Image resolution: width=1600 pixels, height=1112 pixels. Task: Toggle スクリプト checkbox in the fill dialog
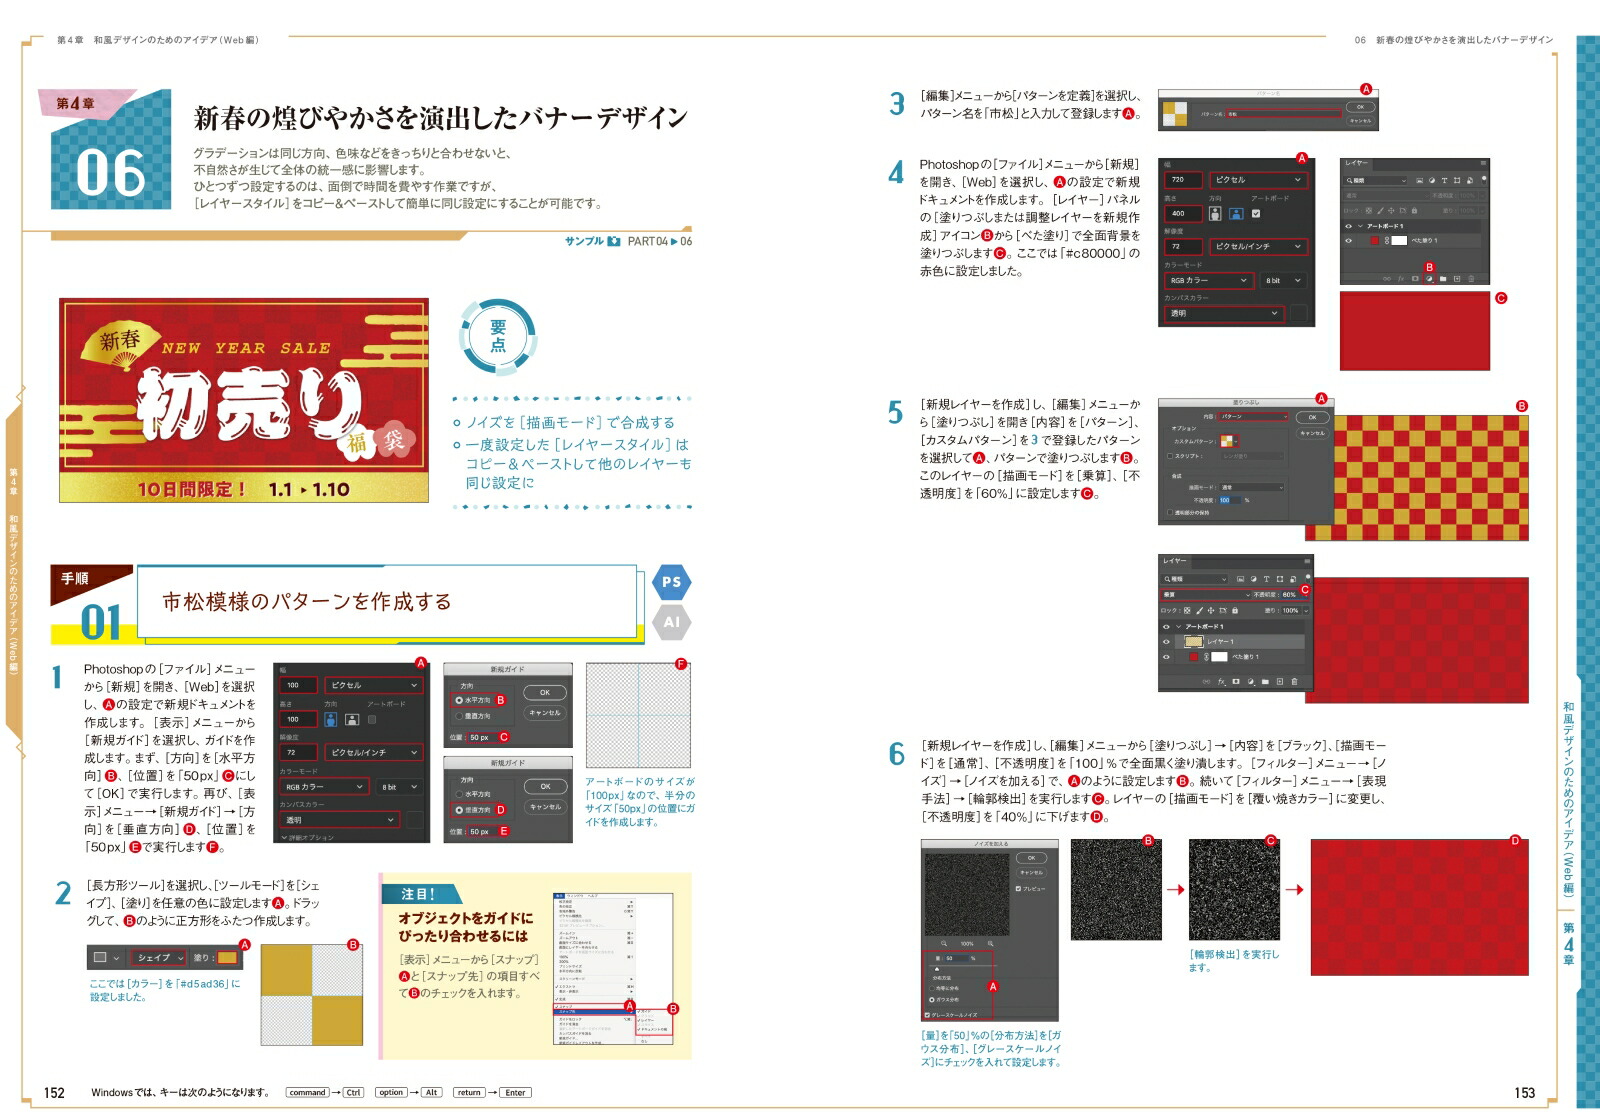click(x=1170, y=456)
